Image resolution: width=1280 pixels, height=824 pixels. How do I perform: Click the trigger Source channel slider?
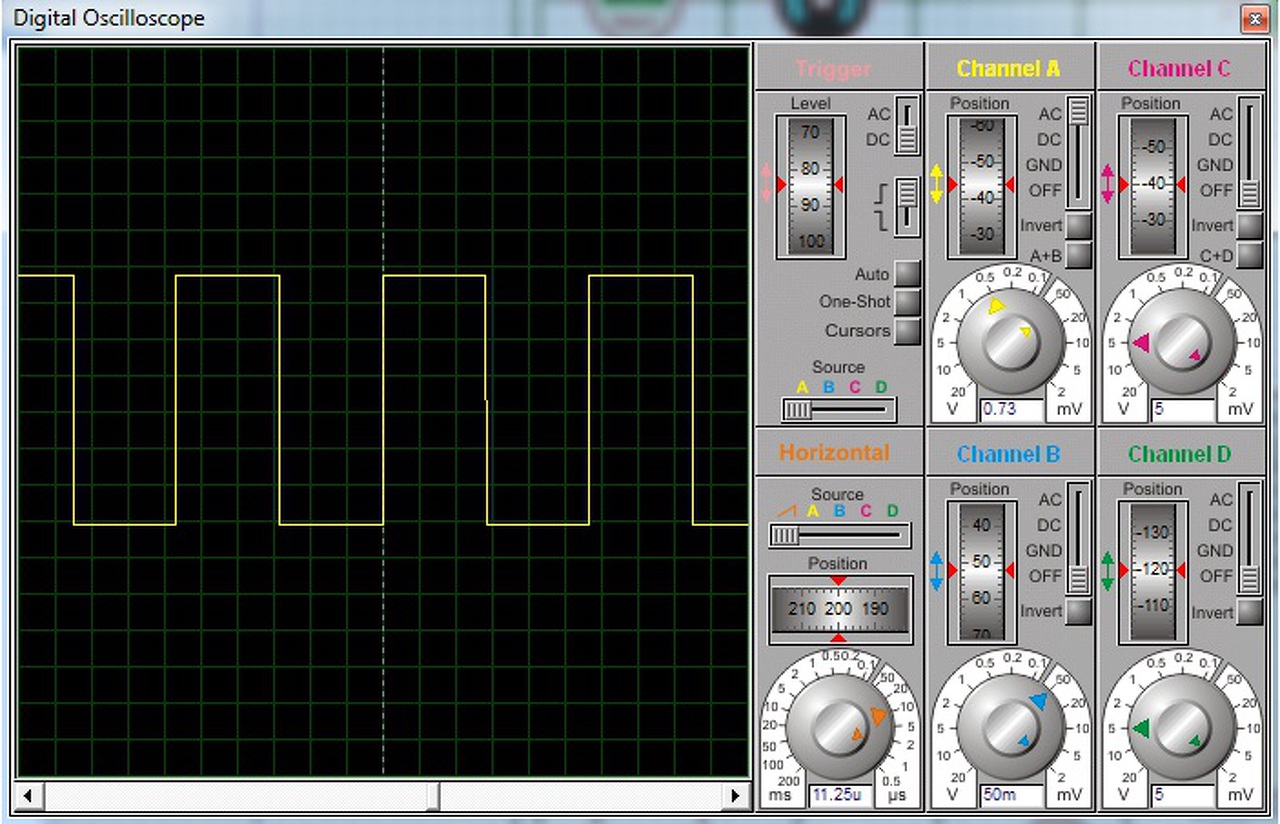839,409
